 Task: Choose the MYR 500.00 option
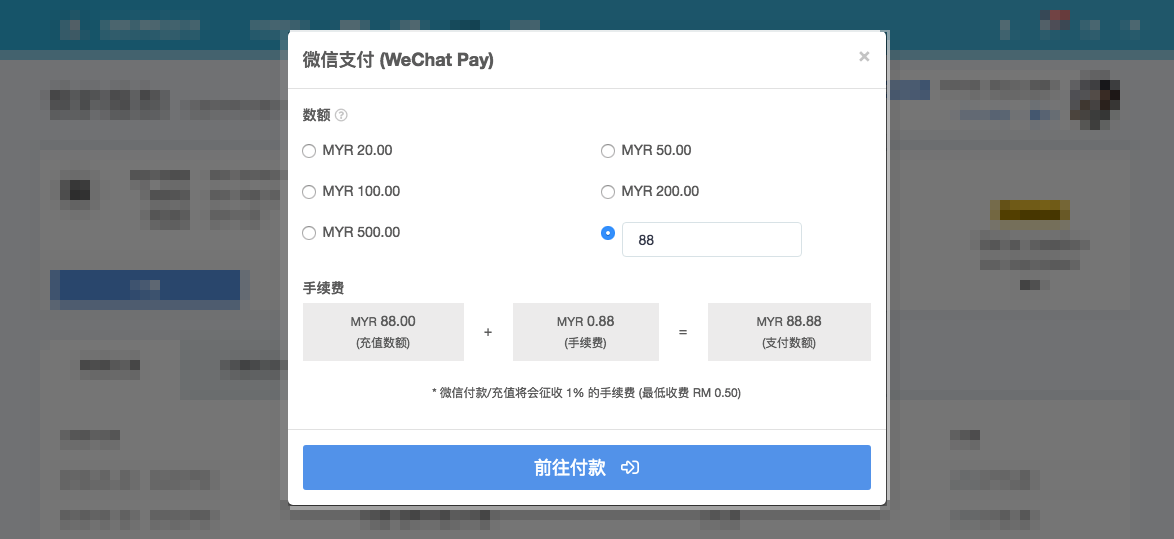pos(309,233)
